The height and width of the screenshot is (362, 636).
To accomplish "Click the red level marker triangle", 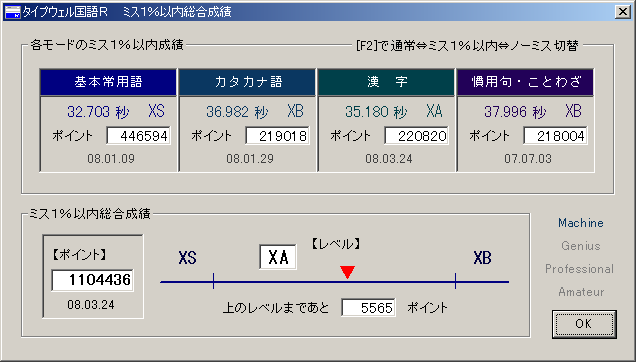I will tap(348, 272).
